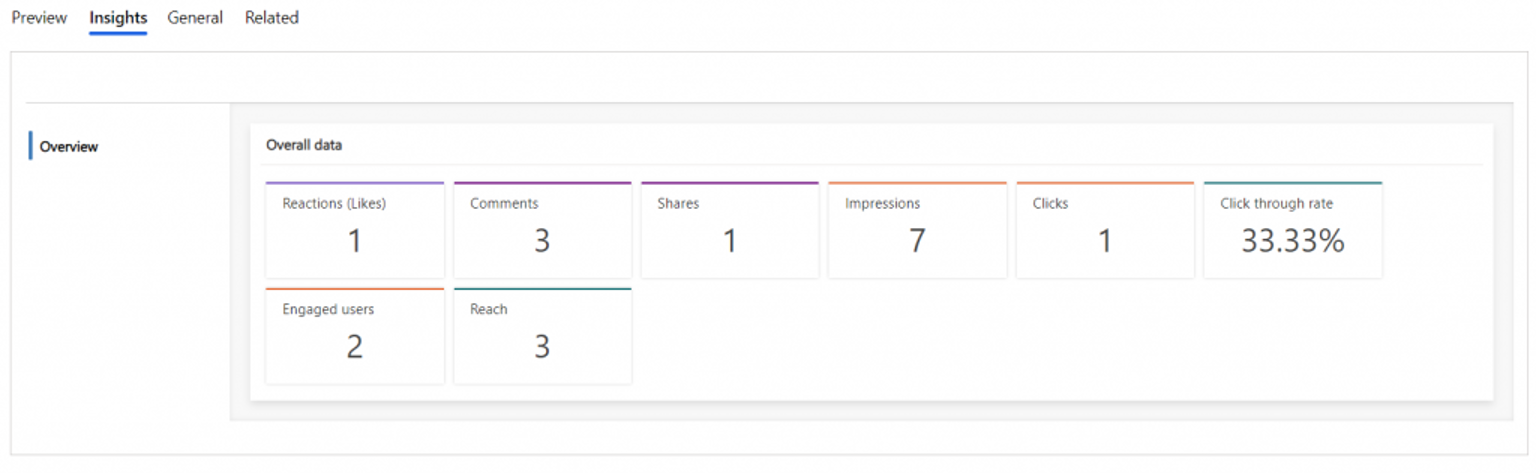Open the General tab
1536x474 pixels.
click(195, 18)
